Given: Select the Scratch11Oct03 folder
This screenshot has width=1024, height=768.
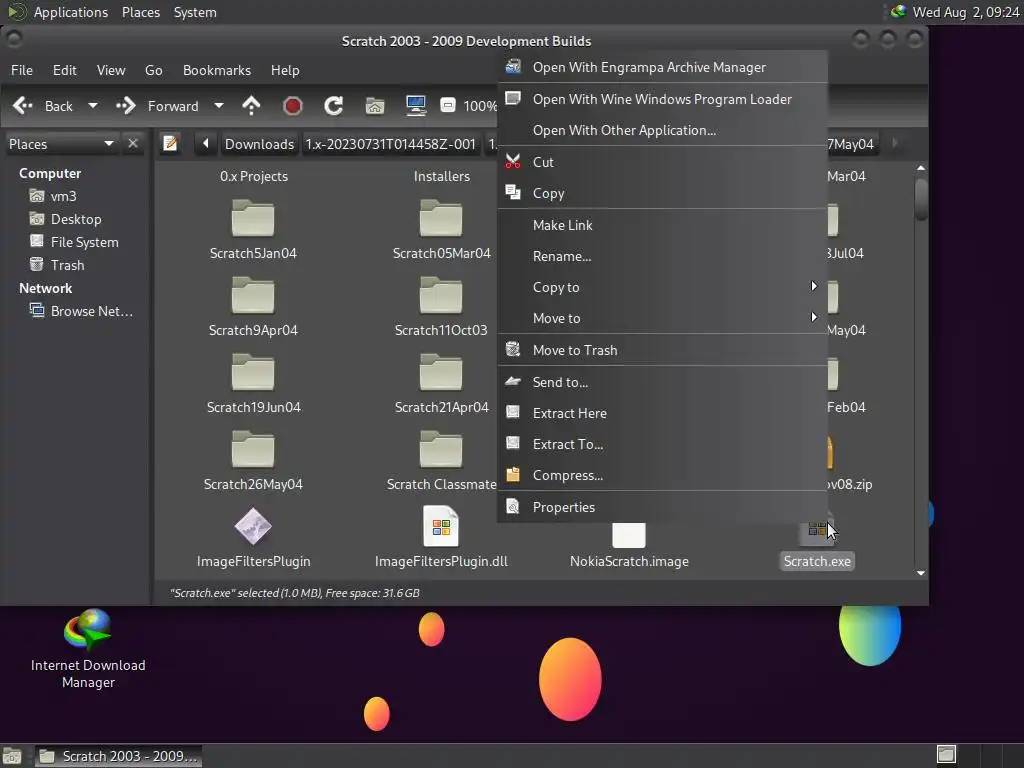Looking at the screenshot, I should pos(441,307).
